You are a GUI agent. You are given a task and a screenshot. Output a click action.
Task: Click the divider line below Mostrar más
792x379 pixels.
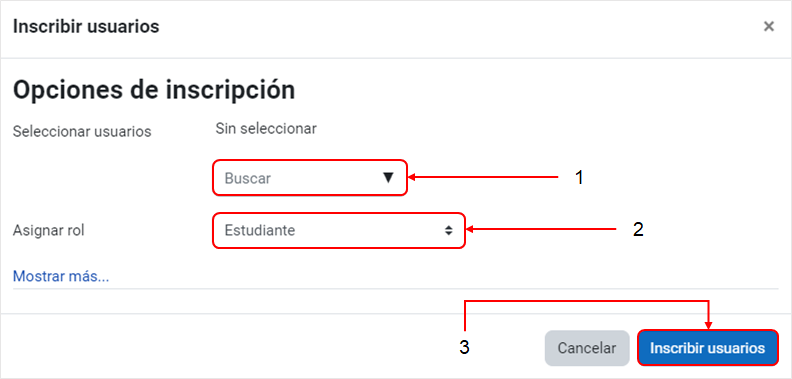pyautogui.click(x=395, y=289)
